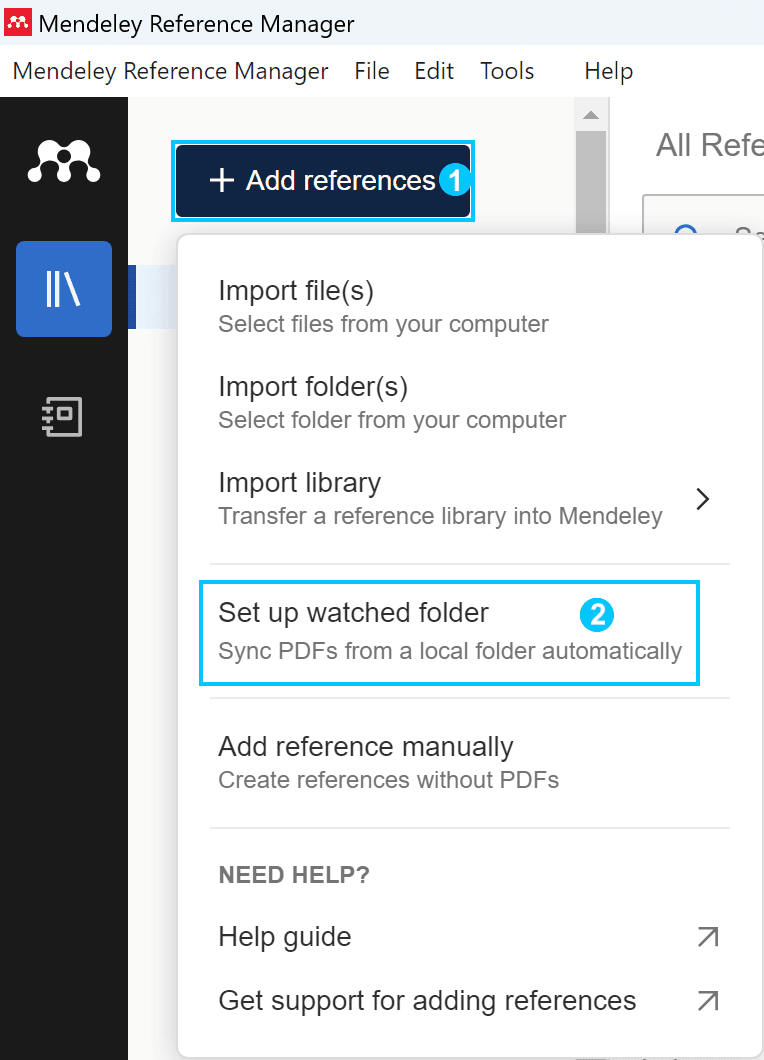Viewport: 764px width, 1060px height.
Task: Click the Add references button
Action: click(x=323, y=181)
